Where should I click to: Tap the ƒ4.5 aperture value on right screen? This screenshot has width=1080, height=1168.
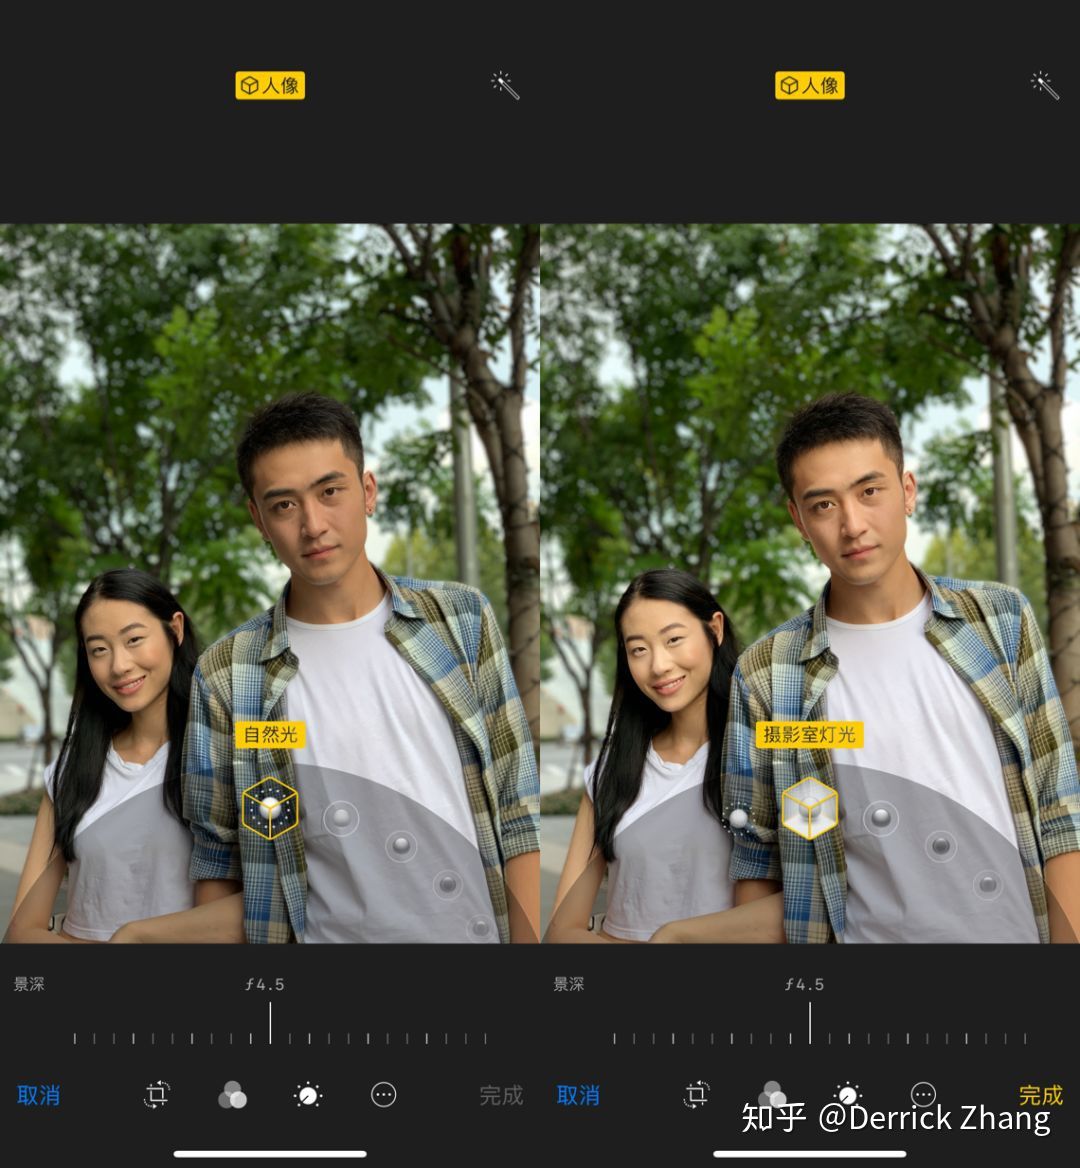coord(804,984)
